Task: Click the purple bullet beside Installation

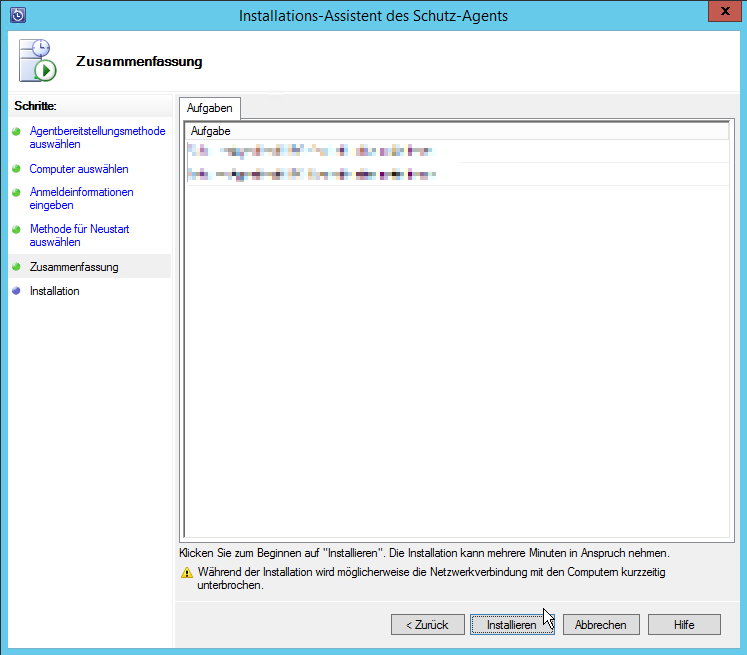Action: [x=16, y=291]
